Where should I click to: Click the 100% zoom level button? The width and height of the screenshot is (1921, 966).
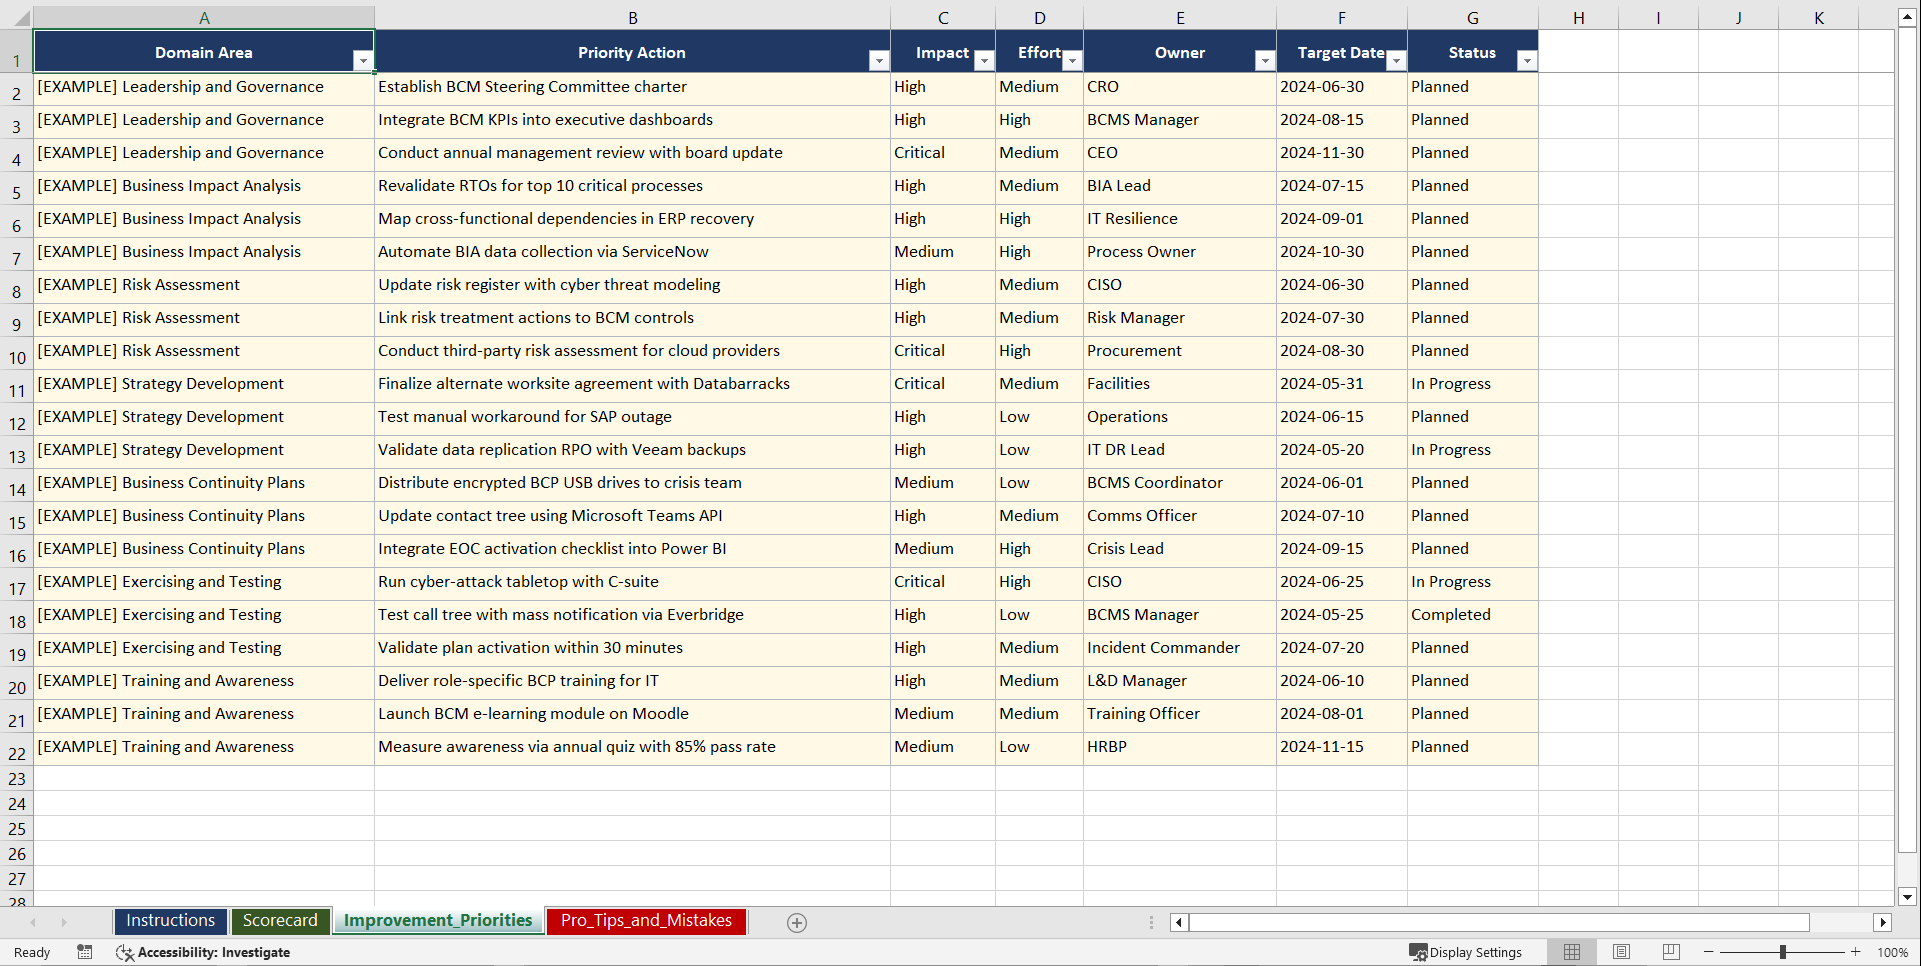[x=1893, y=952]
